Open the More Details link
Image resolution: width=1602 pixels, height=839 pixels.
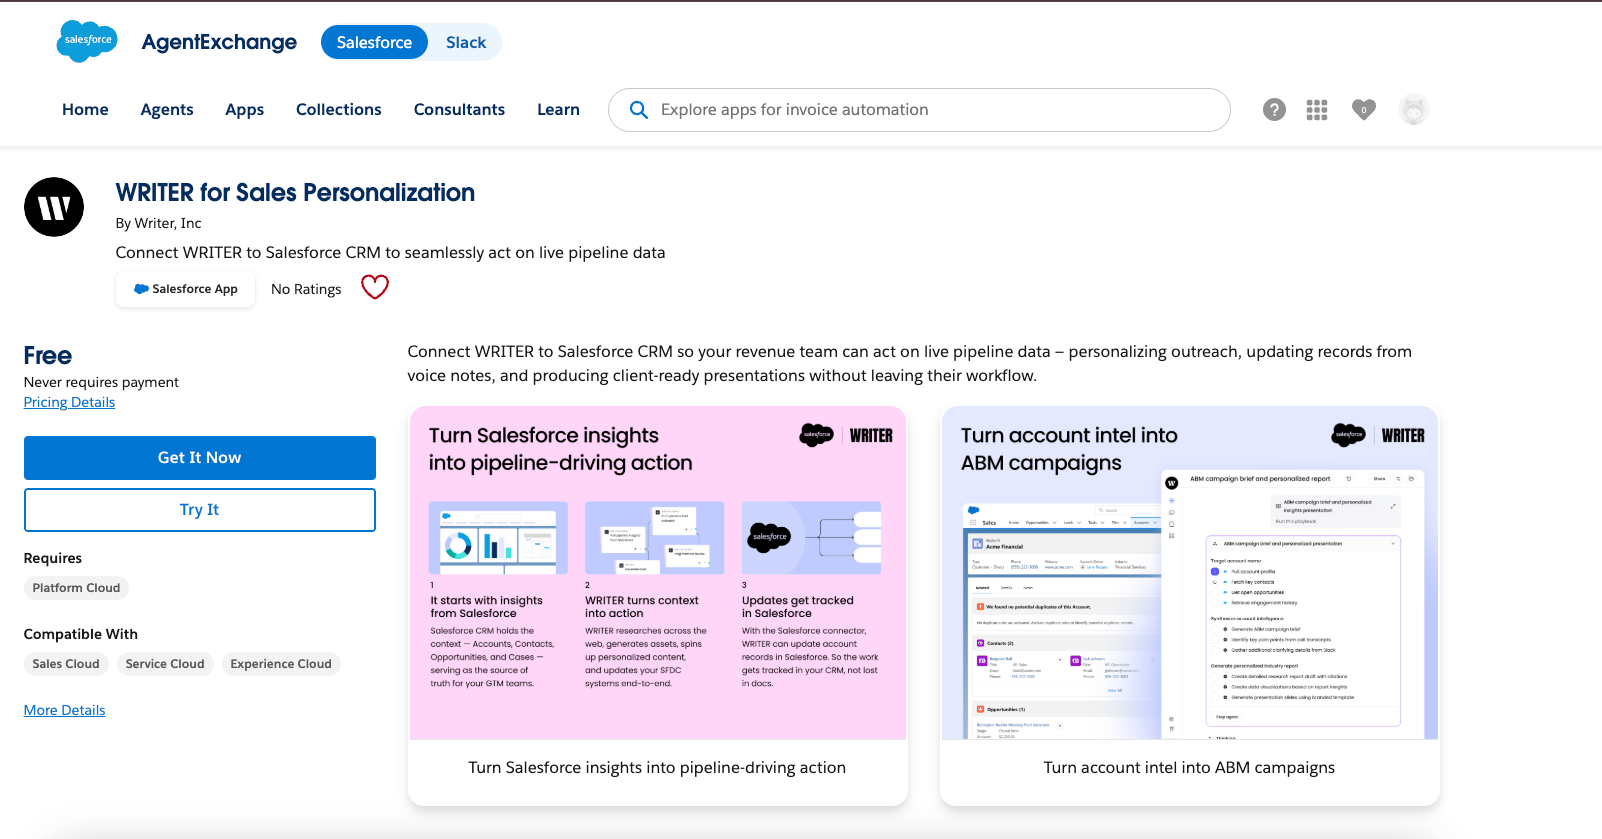(64, 710)
